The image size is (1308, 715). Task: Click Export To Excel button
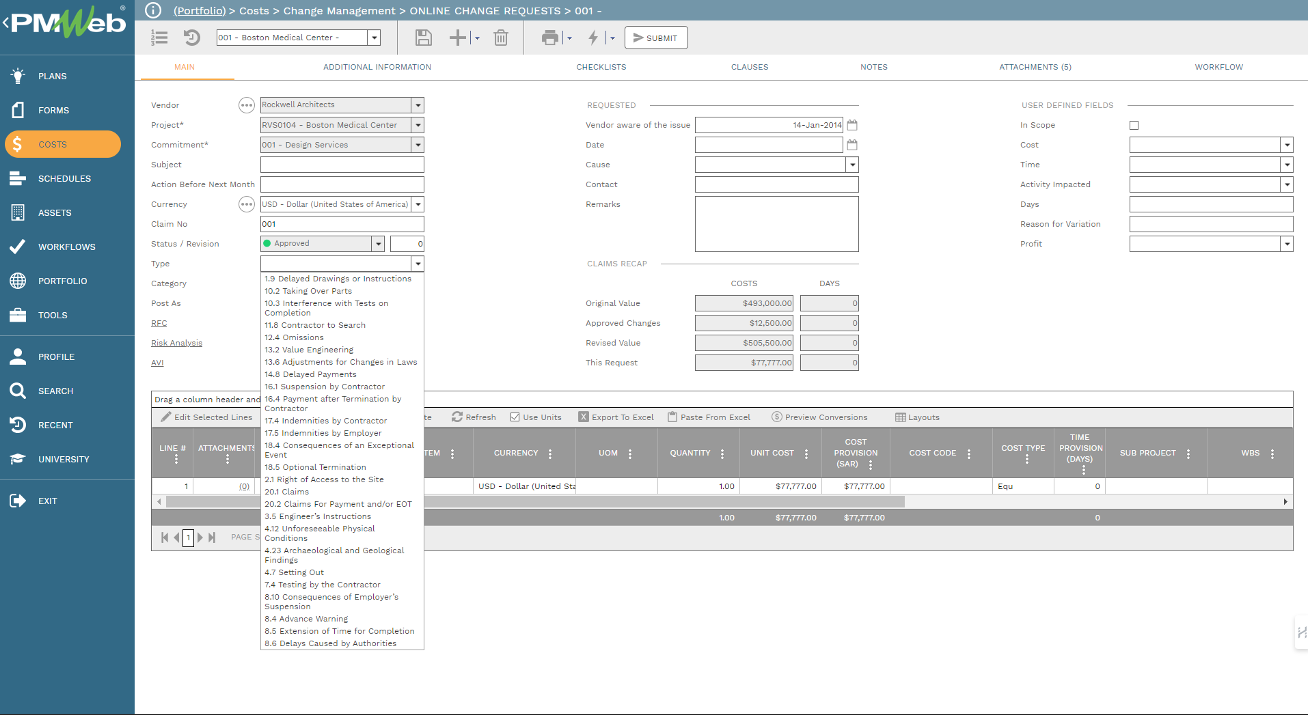click(x=616, y=417)
